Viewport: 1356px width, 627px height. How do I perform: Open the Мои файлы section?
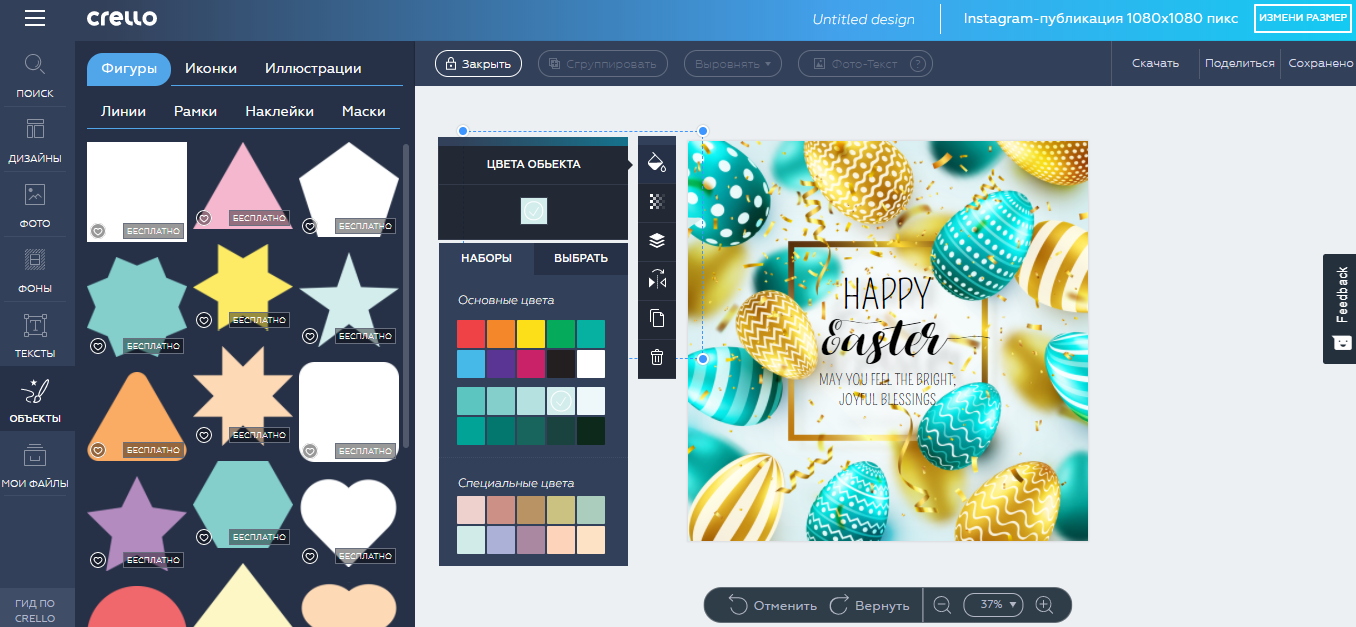click(36, 465)
